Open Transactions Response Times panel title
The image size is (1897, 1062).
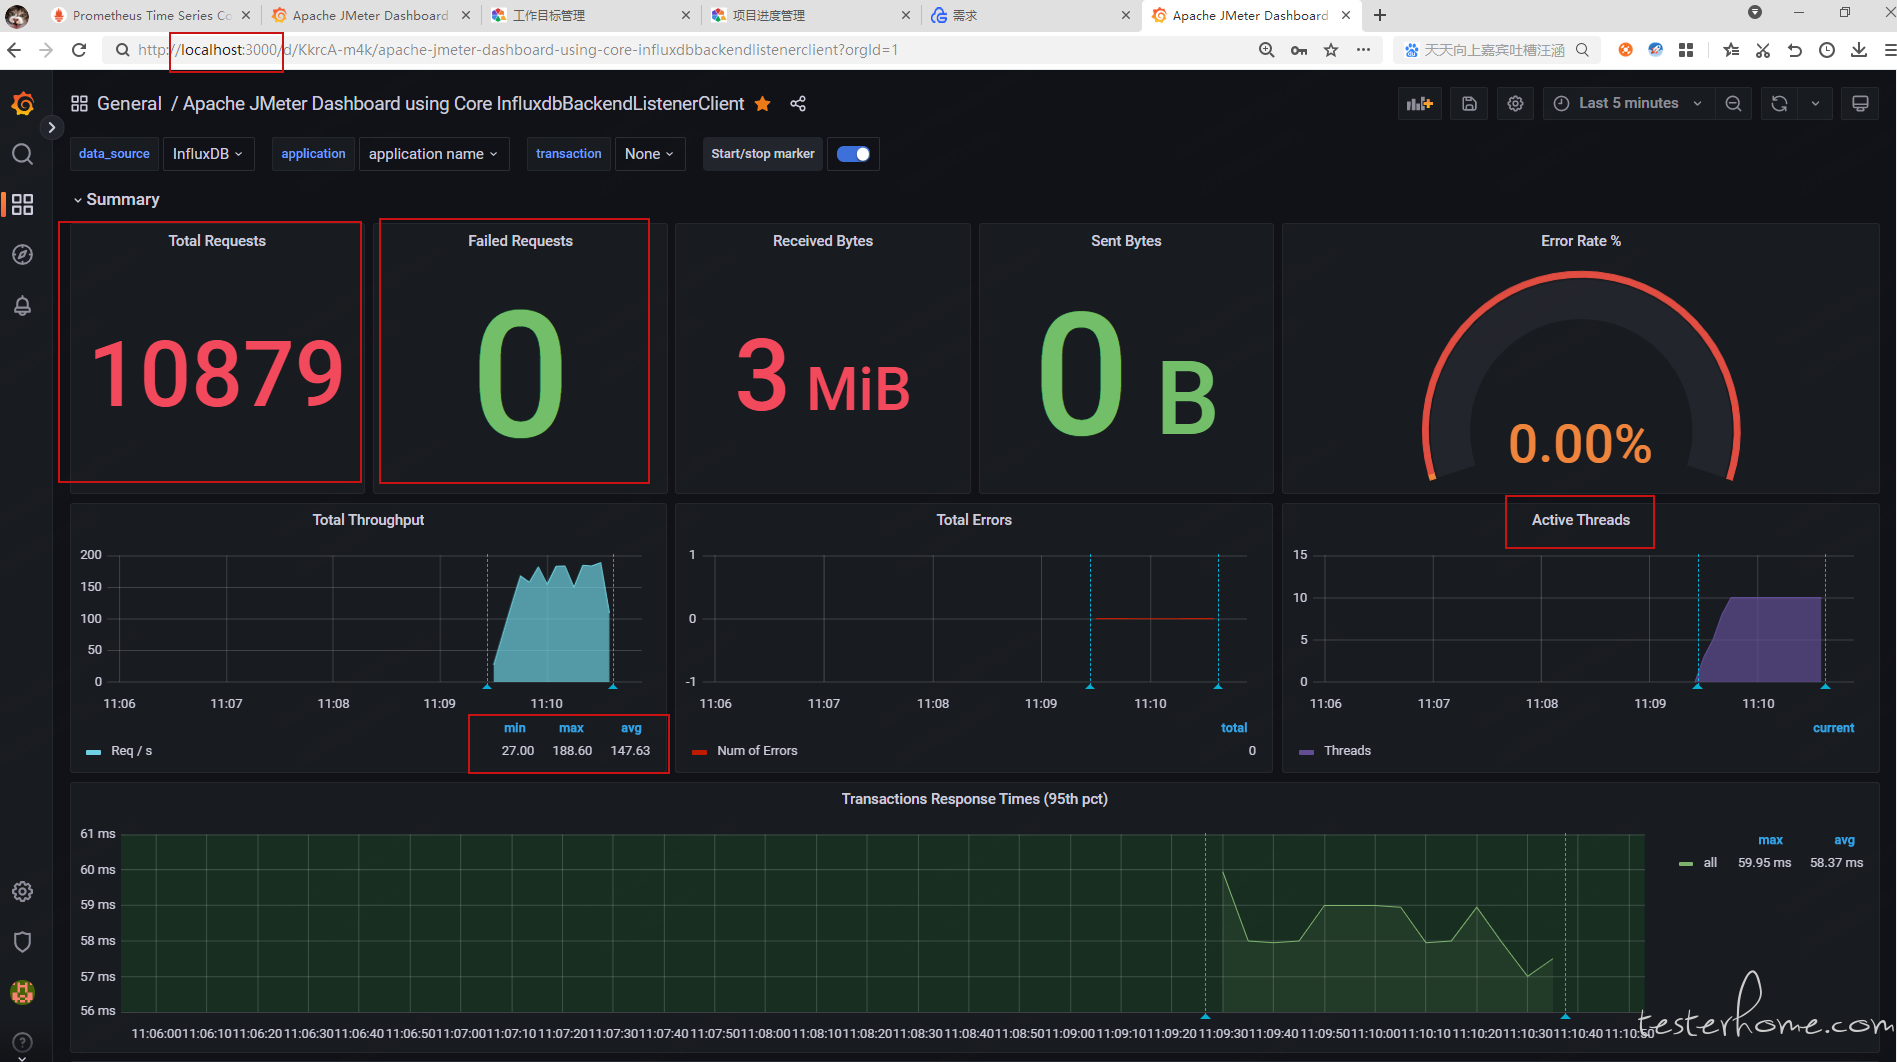click(974, 799)
